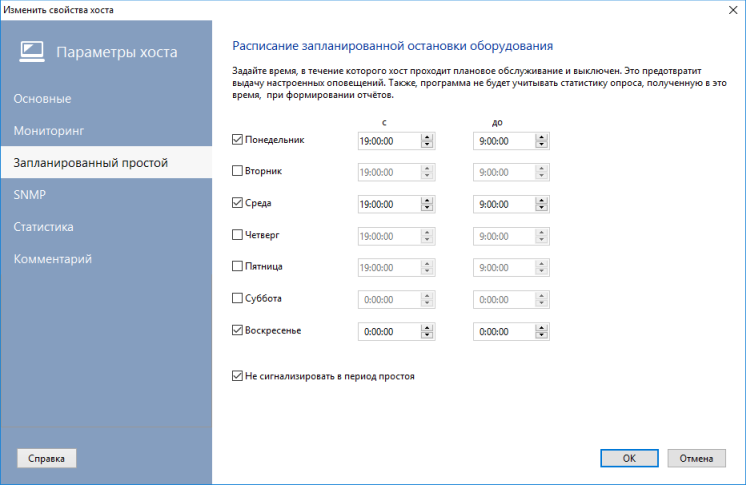Screen dimensions: 746x485
Task: Close the host properties dialog
Action: coord(733,10)
